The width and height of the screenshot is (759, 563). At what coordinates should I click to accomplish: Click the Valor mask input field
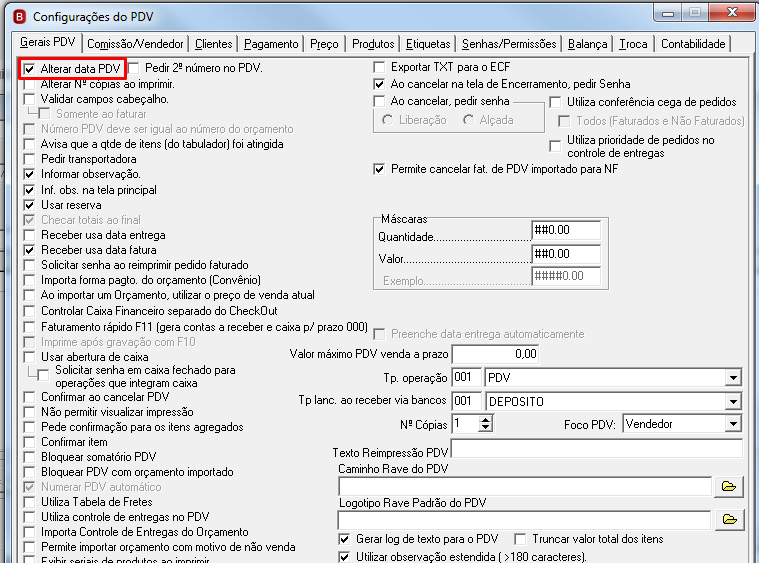(566, 254)
